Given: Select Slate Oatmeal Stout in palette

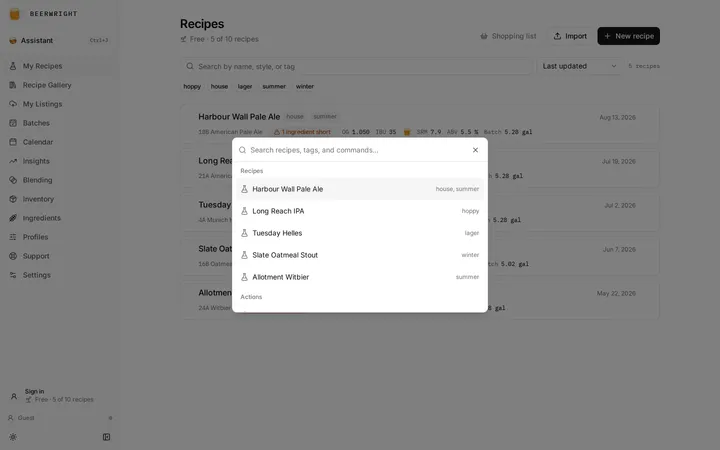Looking at the screenshot, I should (360, 255).
